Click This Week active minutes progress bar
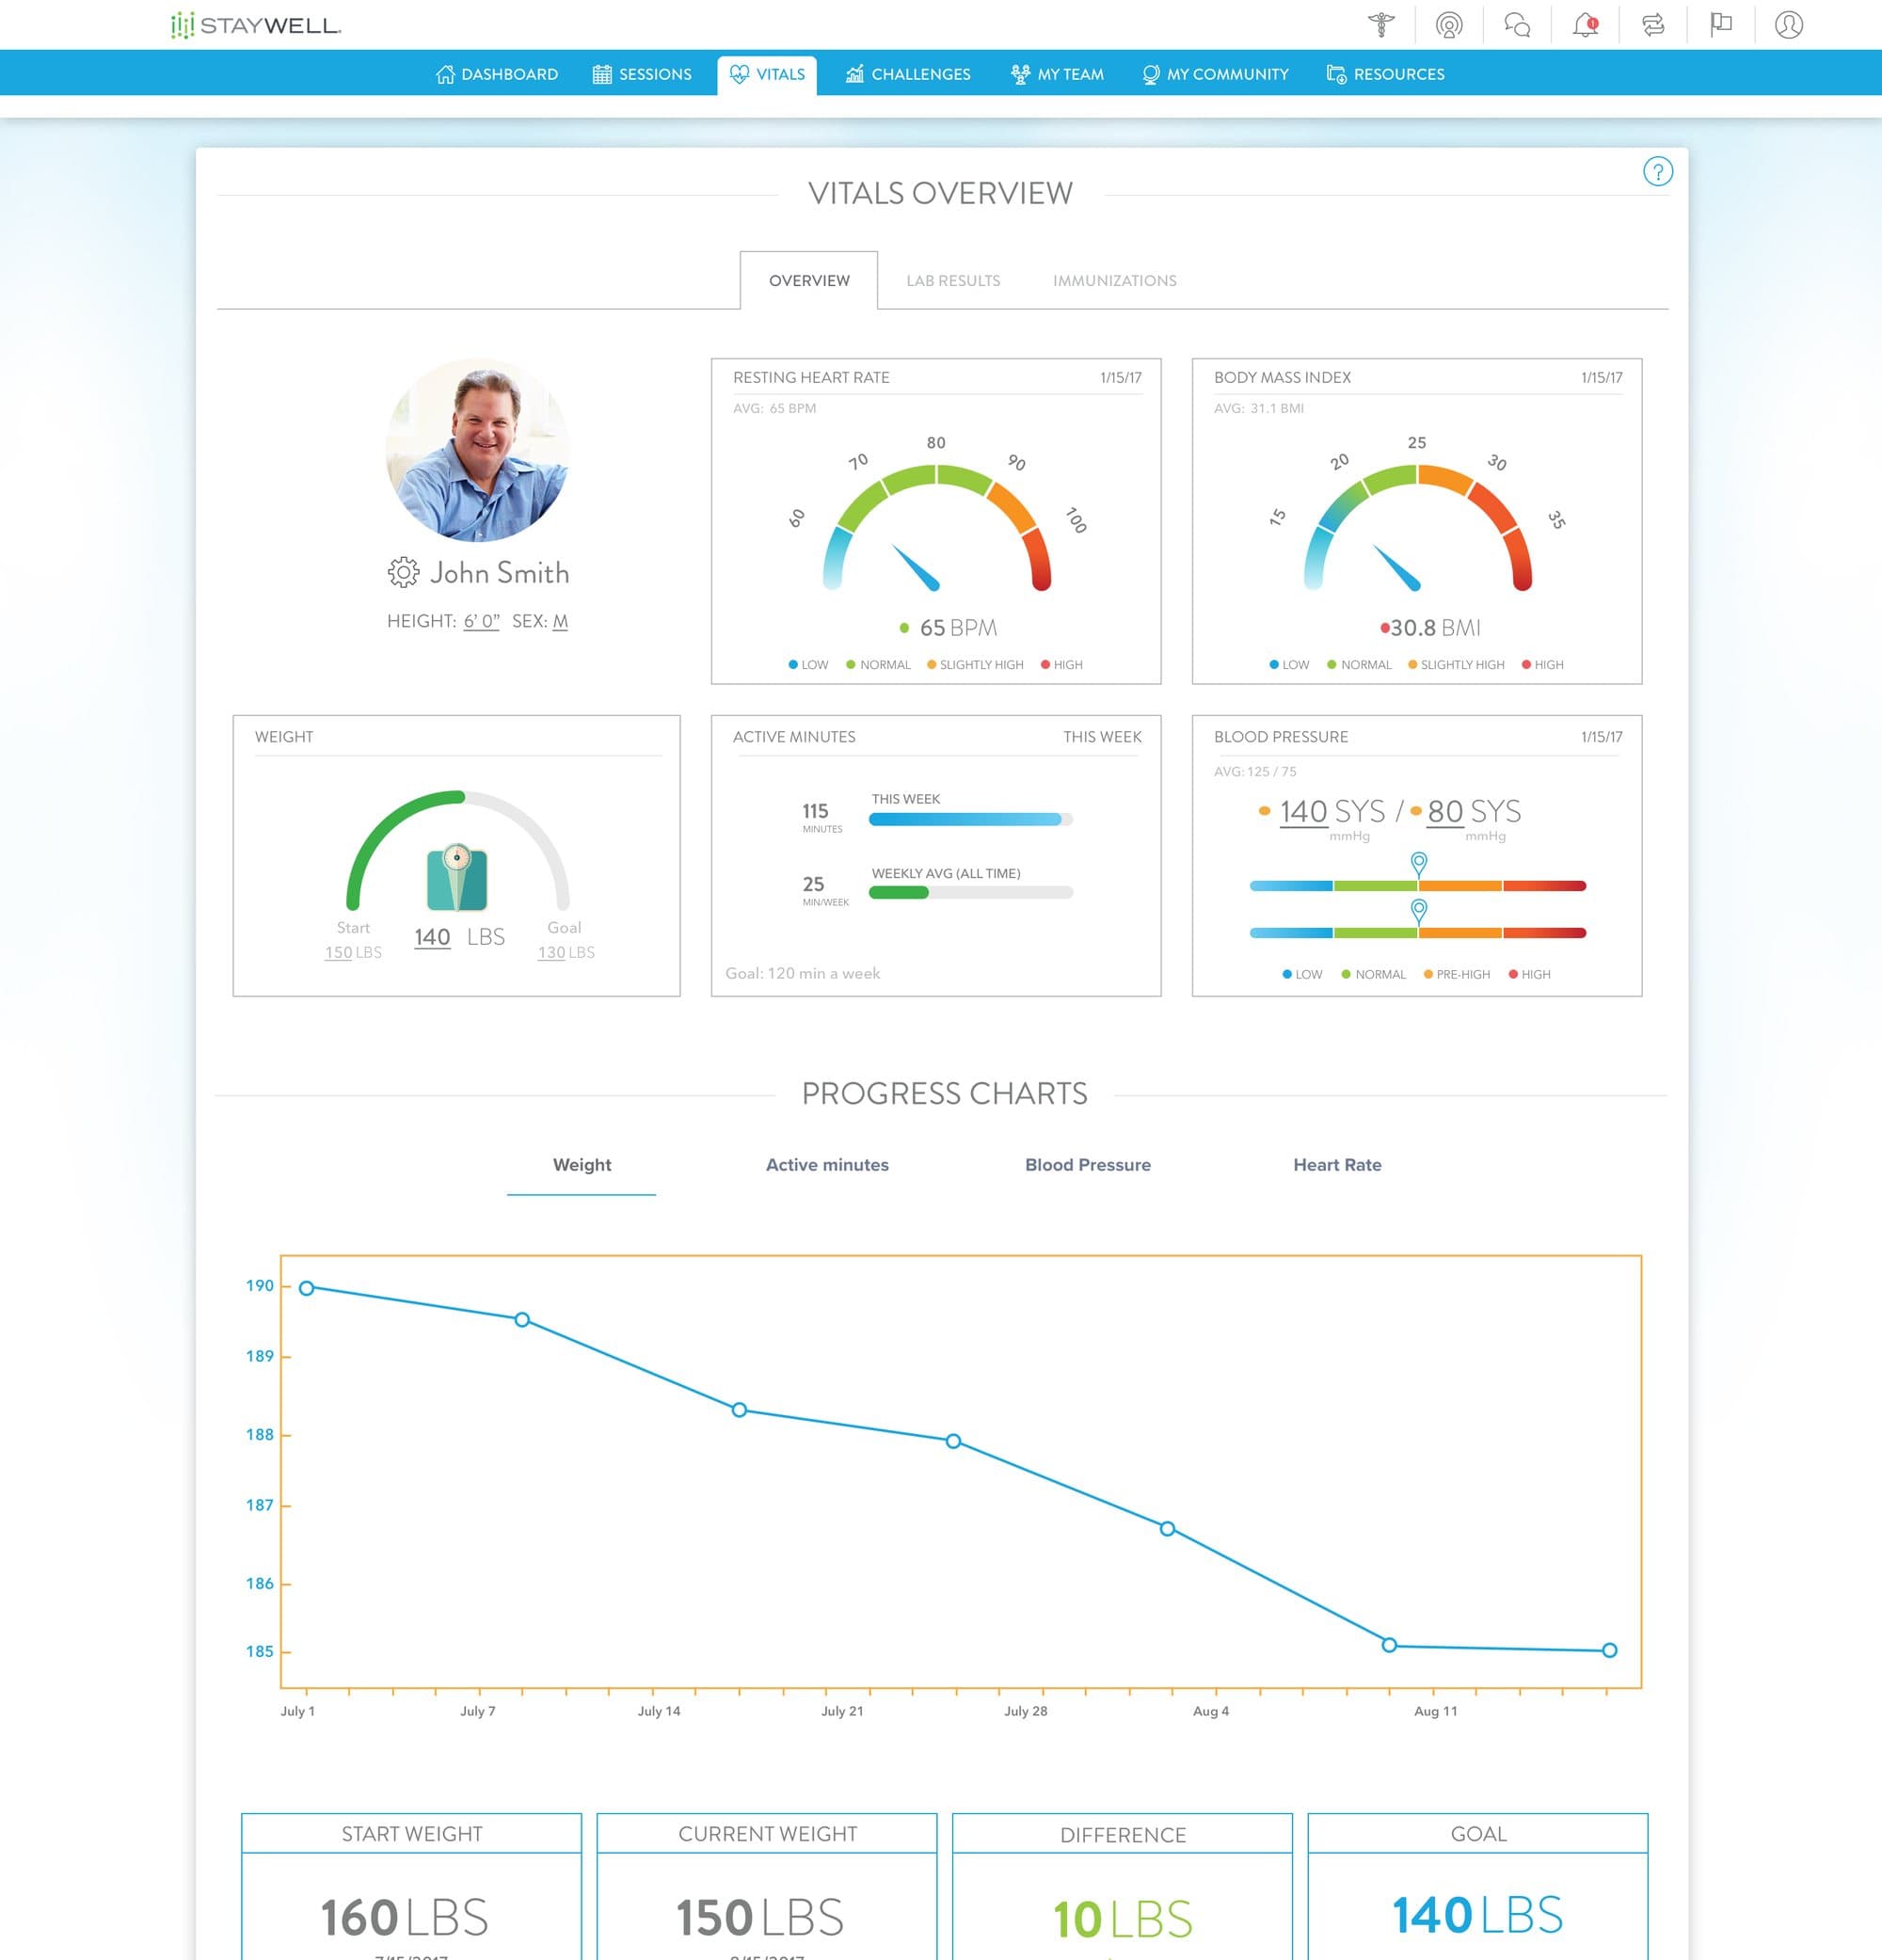1882x1960 pixels. [x=971, y=819]
